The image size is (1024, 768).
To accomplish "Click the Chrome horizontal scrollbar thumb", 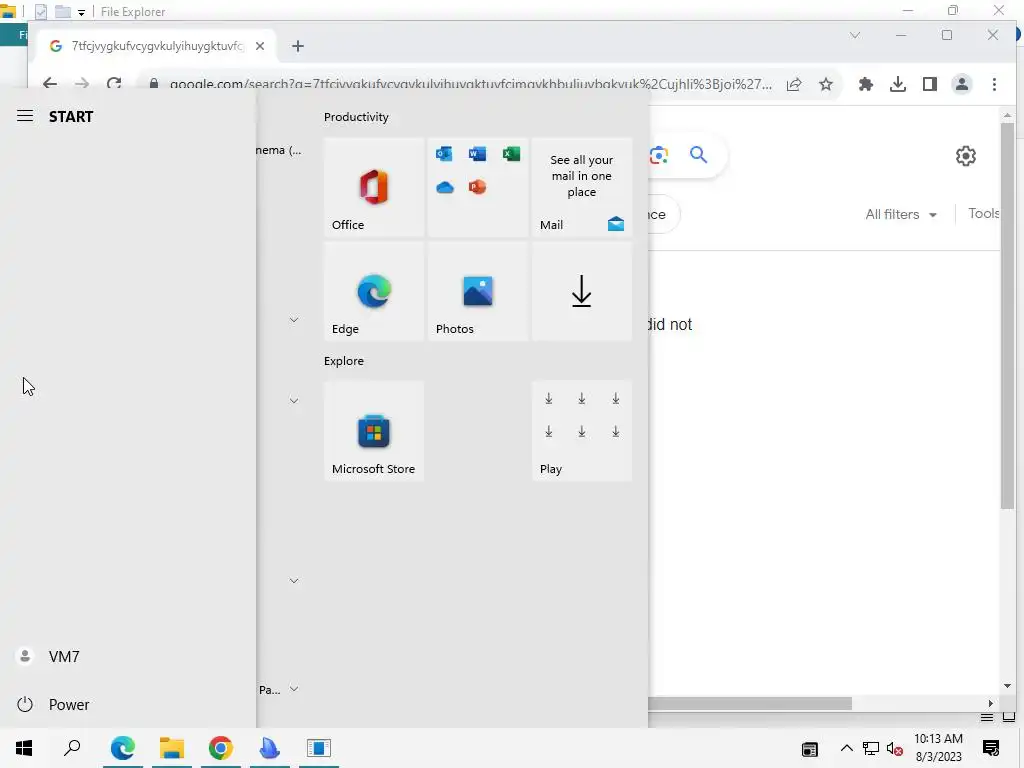I will pos(750,703).
